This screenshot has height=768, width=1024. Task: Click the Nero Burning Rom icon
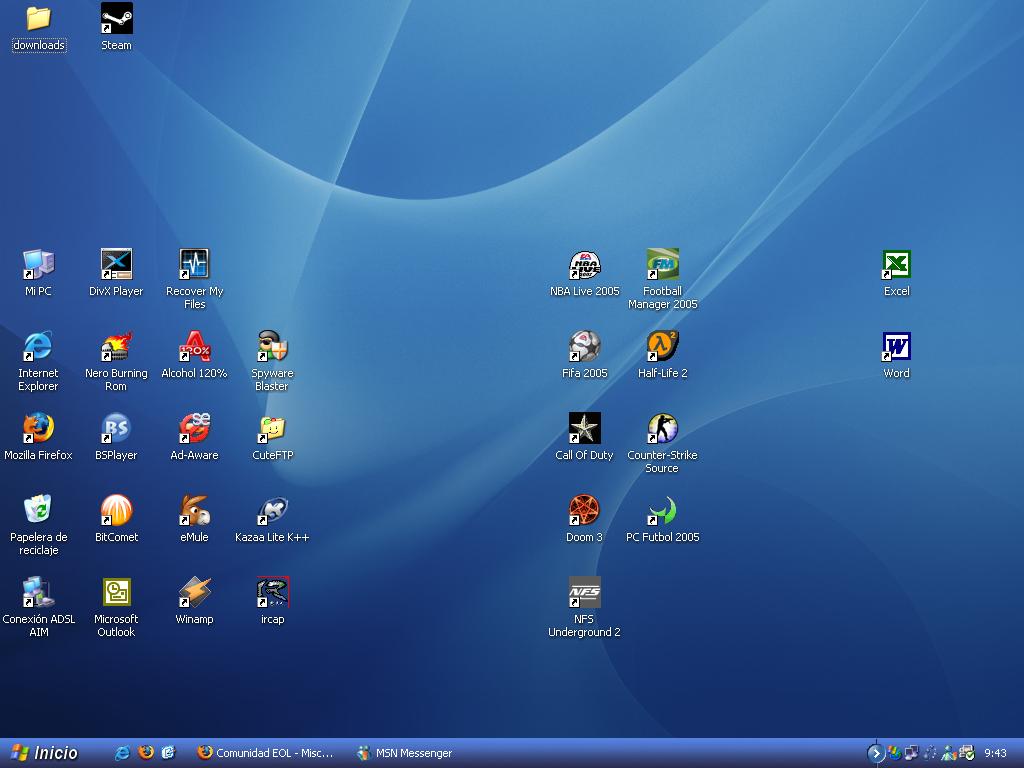tap(116, 347)
